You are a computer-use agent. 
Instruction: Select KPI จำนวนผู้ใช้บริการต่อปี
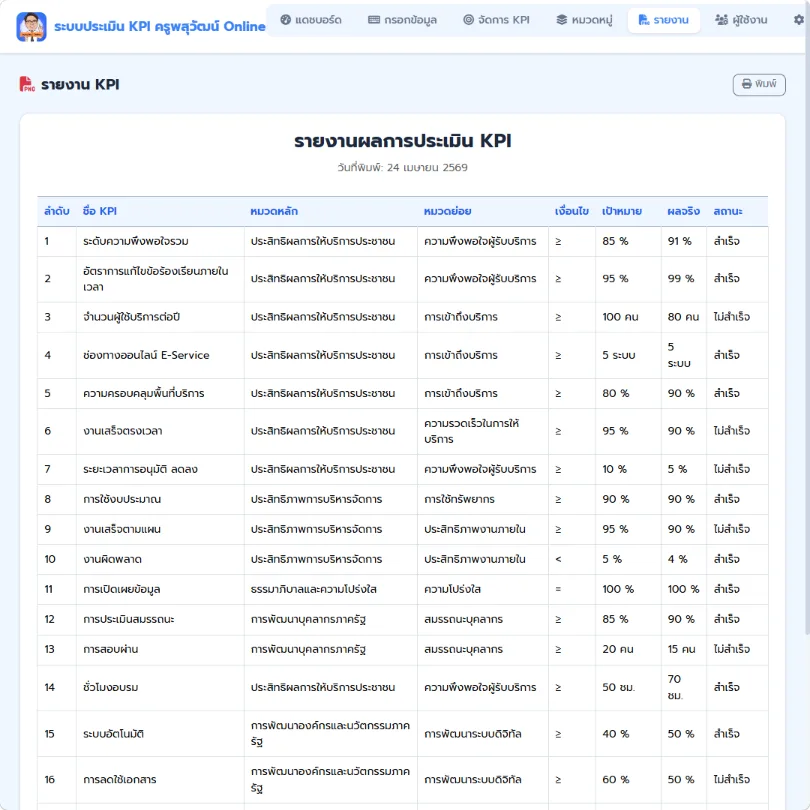tap(131, 317)
